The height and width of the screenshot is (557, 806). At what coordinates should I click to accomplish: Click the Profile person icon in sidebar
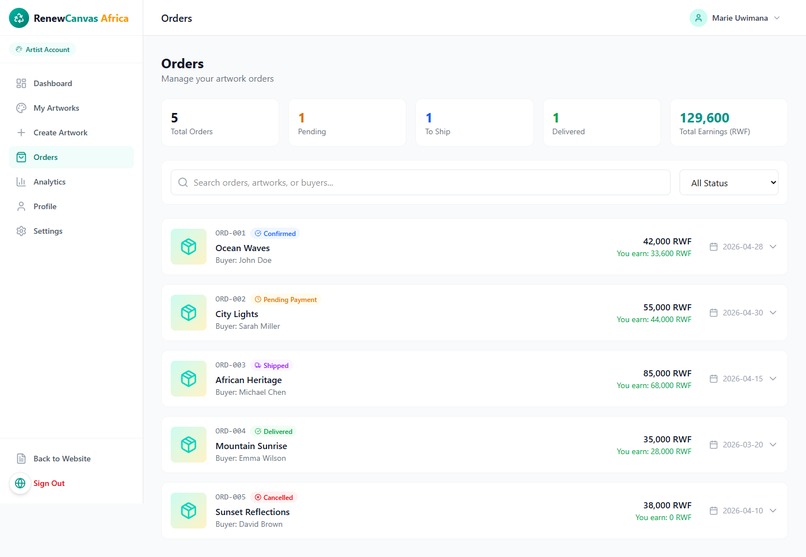pyautogui.click(x=21, y=207)
